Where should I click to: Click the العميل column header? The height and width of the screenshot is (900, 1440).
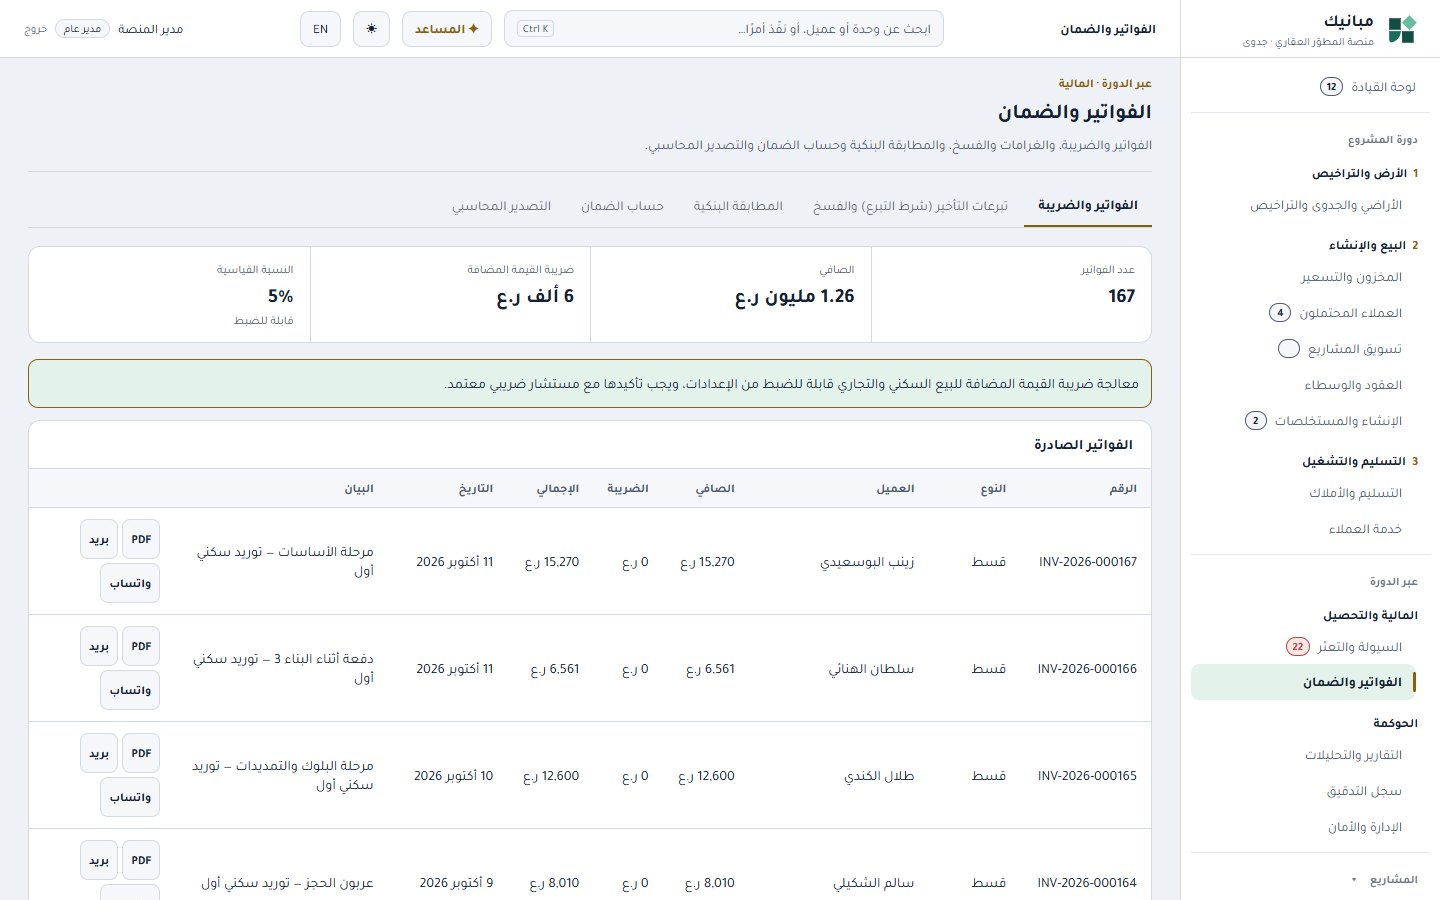point(895,488)
